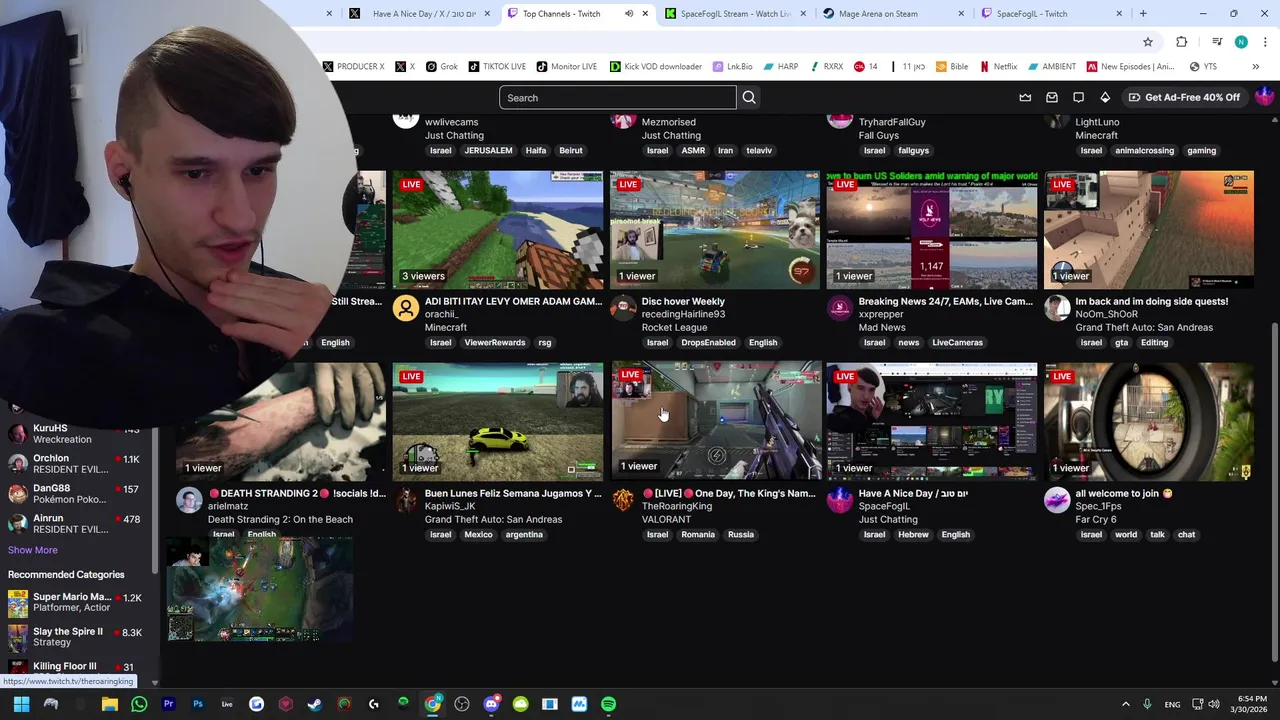Open the KapiwiS_JK channel name link
1280x720 pixels.
point(450,507)
